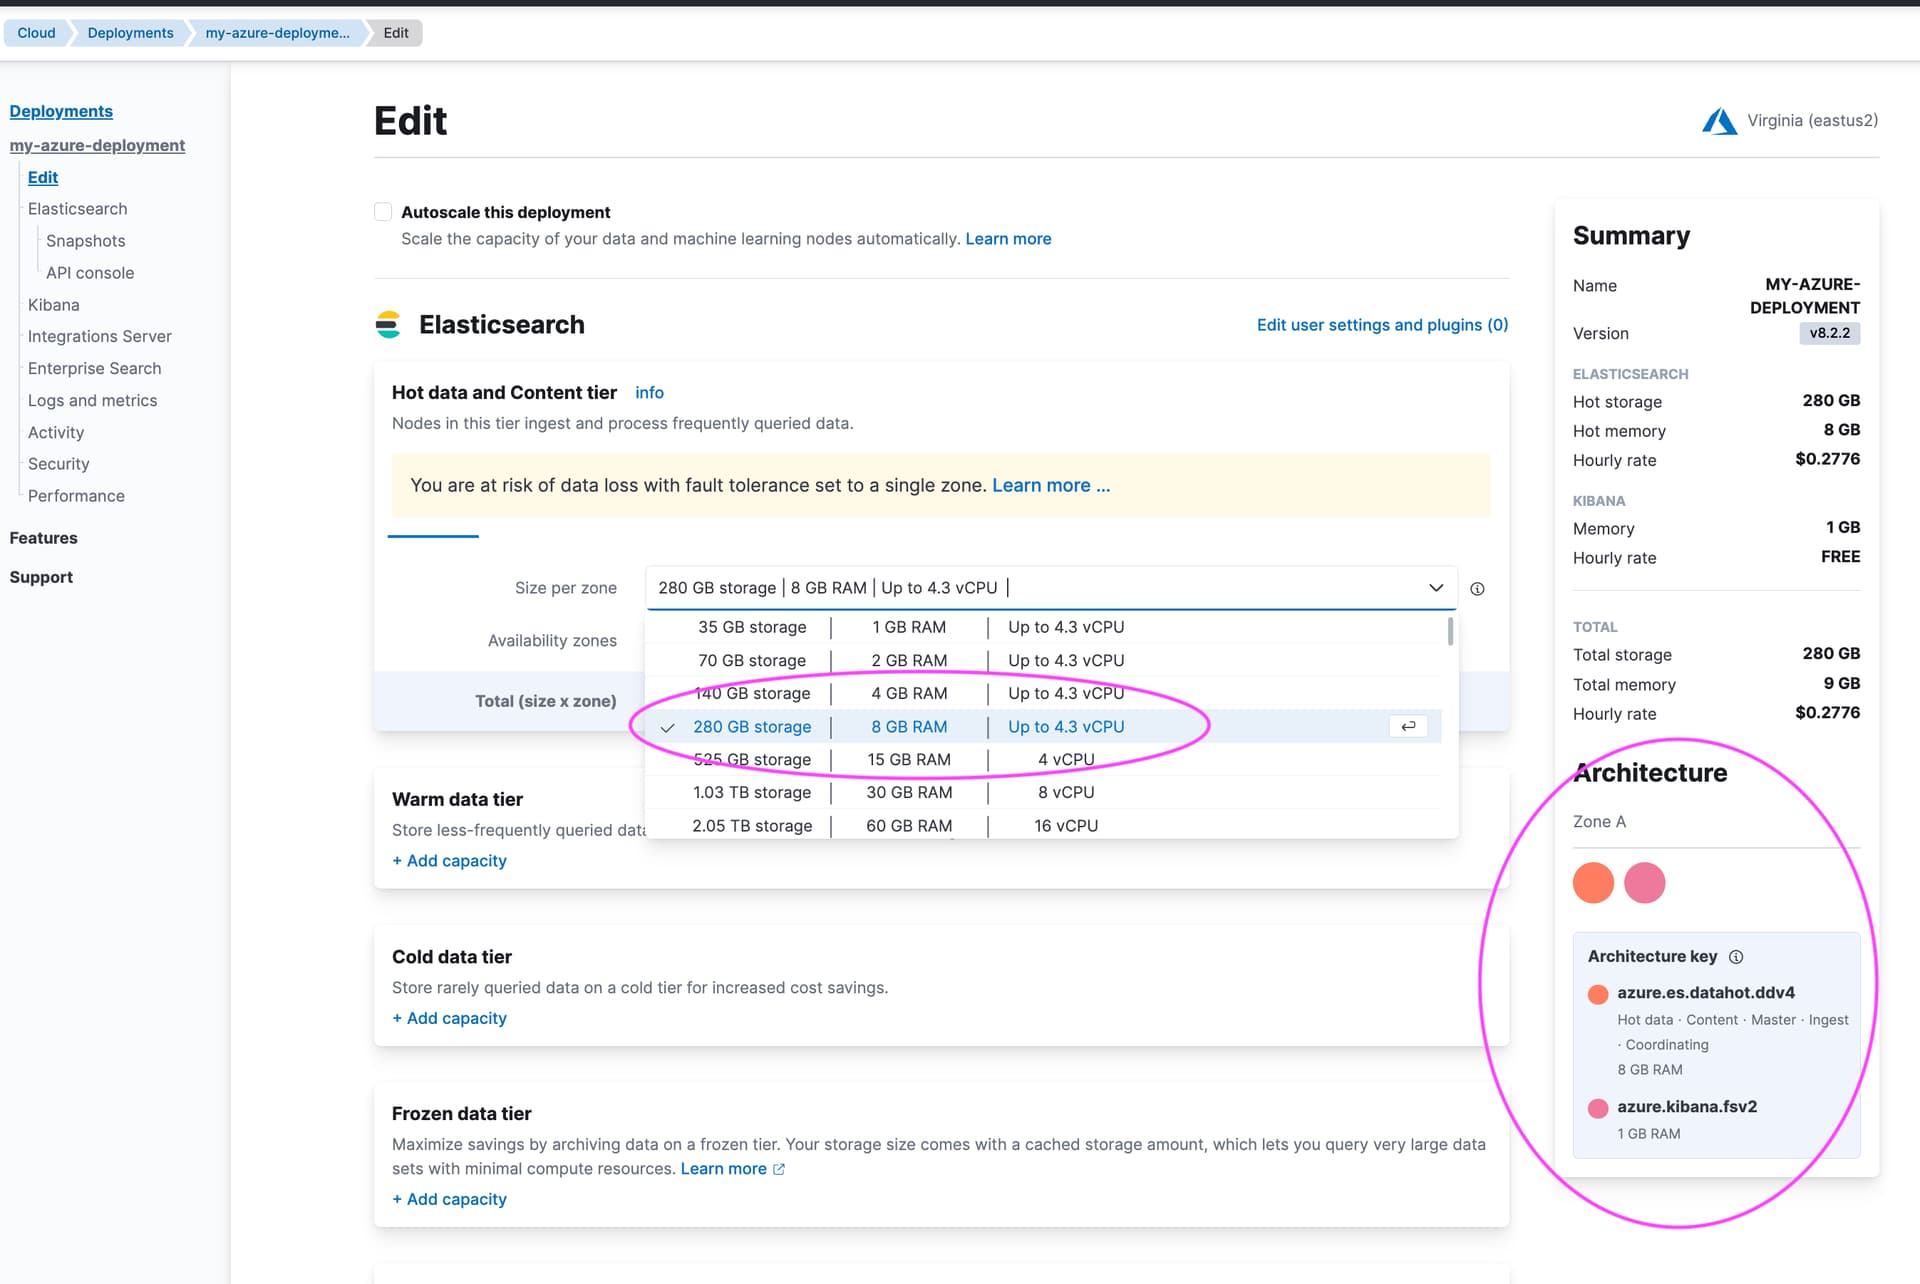Add capacity to Warm data tier

click(449, 861)
